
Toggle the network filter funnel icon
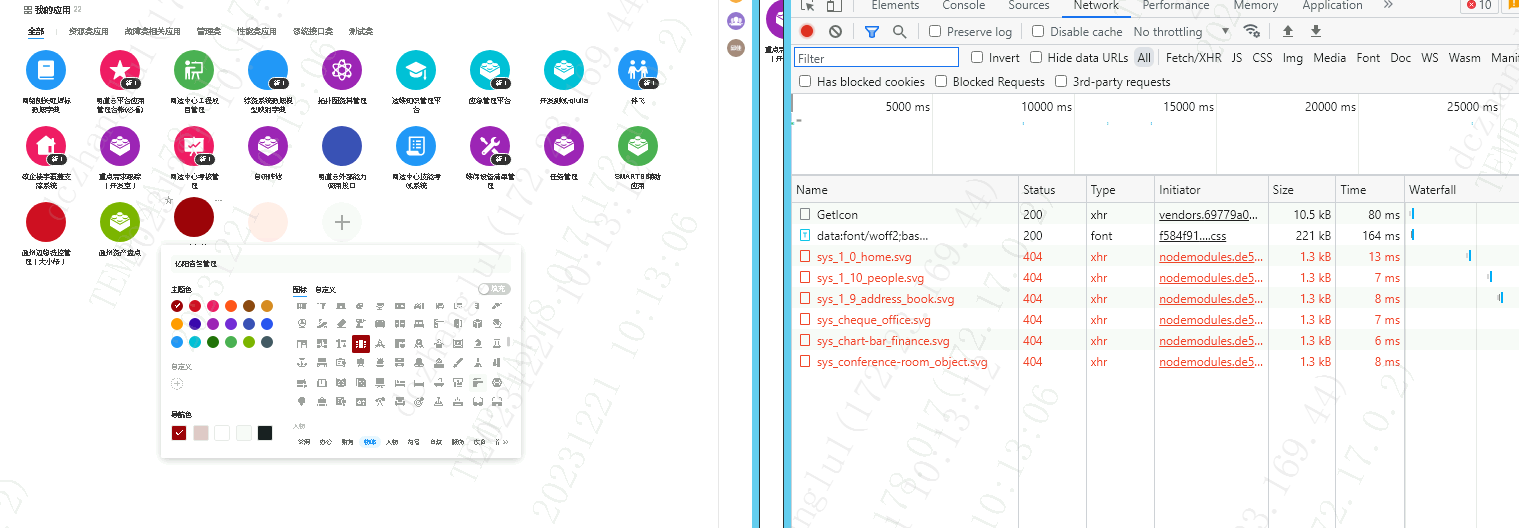point(871,31)
